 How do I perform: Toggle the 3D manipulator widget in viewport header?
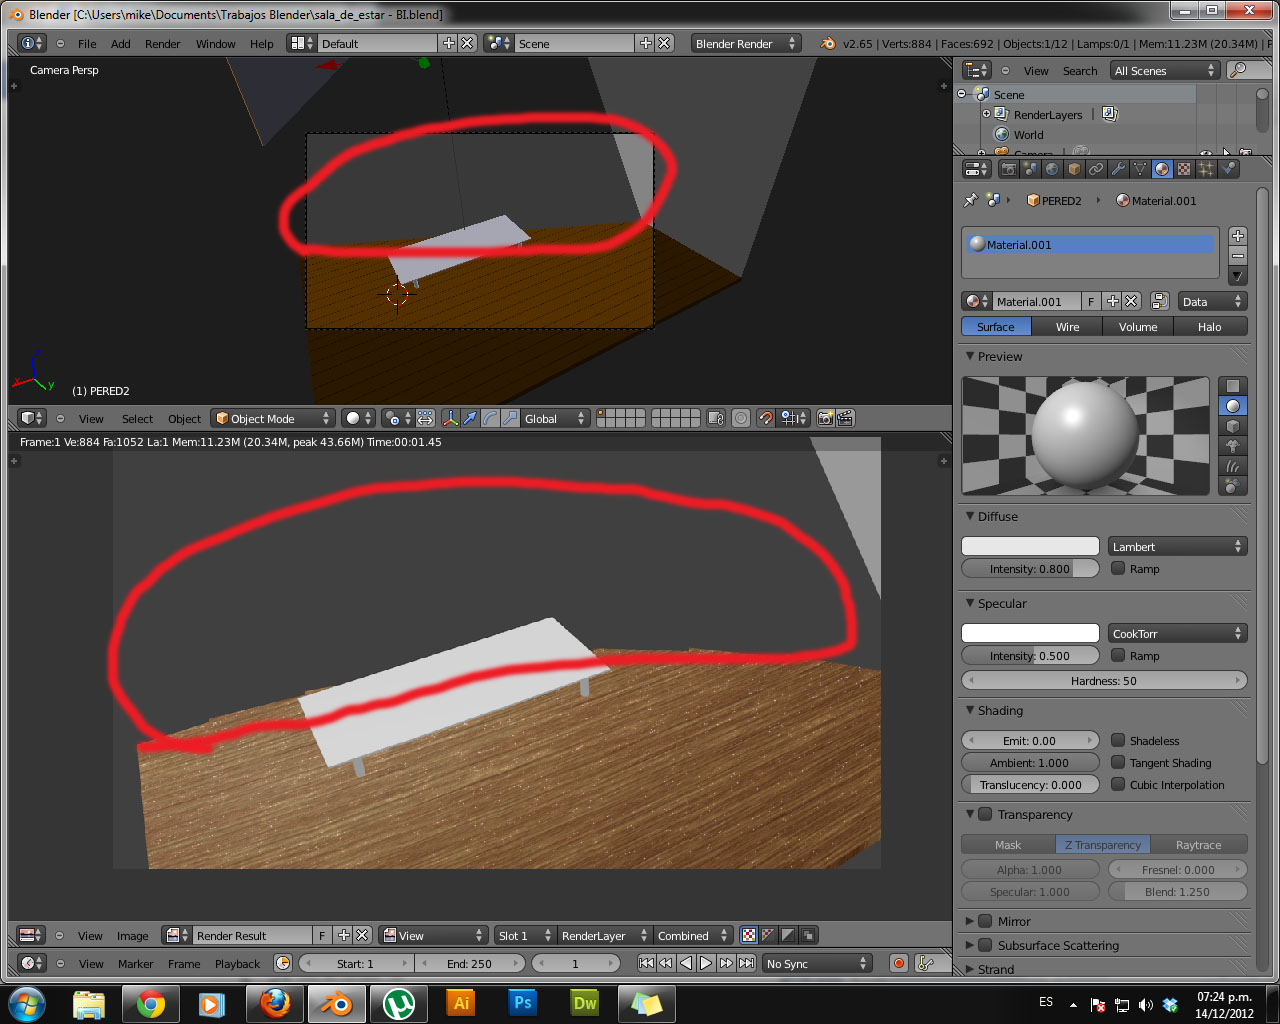[x=450, y=418]
